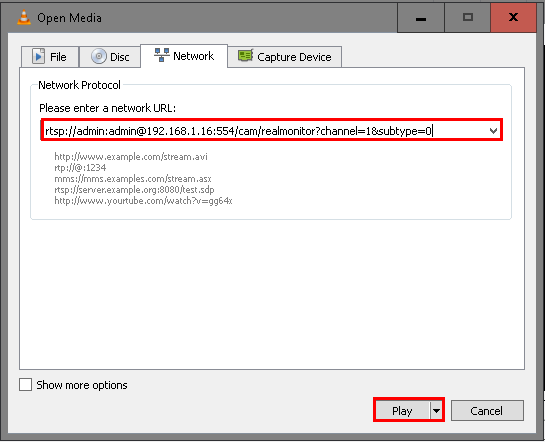Click the Capture Device card icon
545x442 pixels.
click(245, 56)
